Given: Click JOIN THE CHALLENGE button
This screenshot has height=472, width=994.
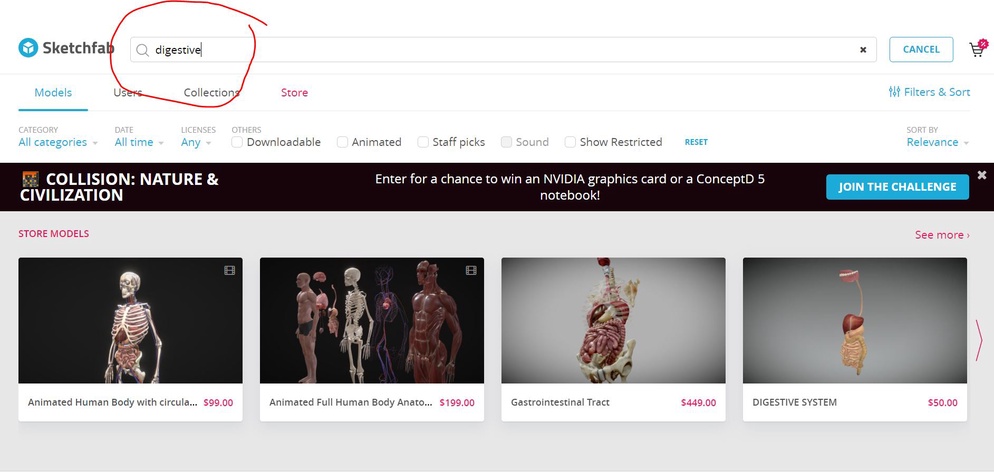Looking at the screenshot, I should (x=897, y=187).
